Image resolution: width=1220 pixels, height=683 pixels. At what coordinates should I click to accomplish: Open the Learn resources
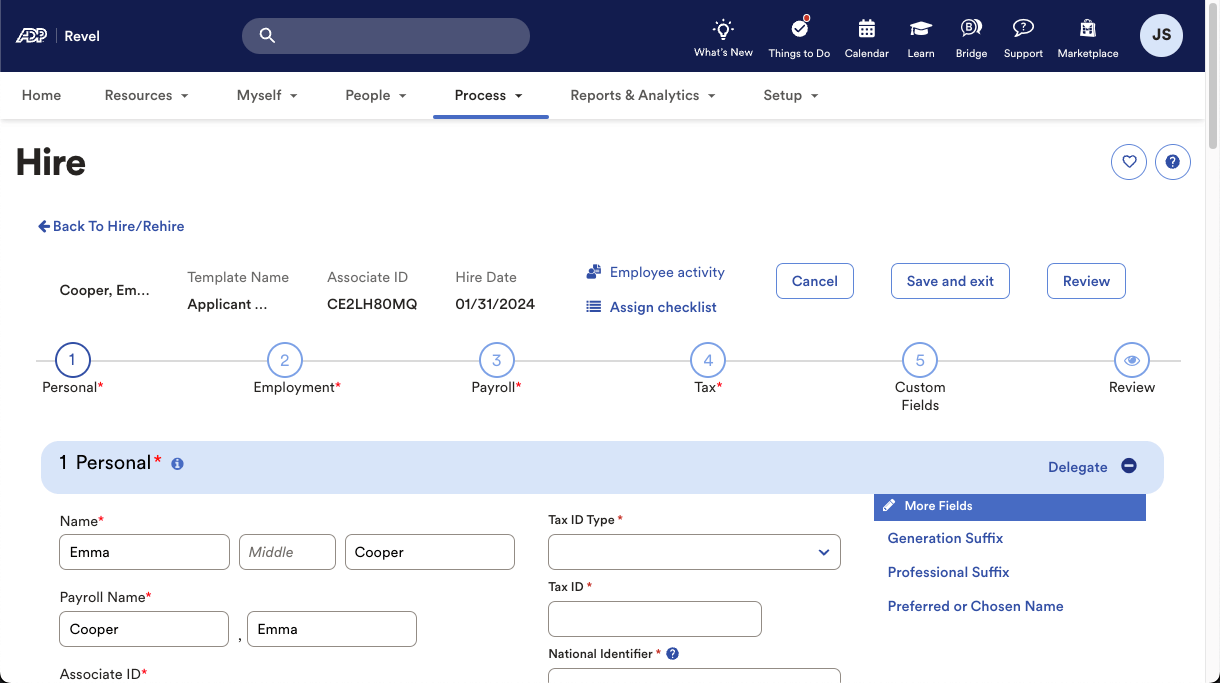point(920,37)
